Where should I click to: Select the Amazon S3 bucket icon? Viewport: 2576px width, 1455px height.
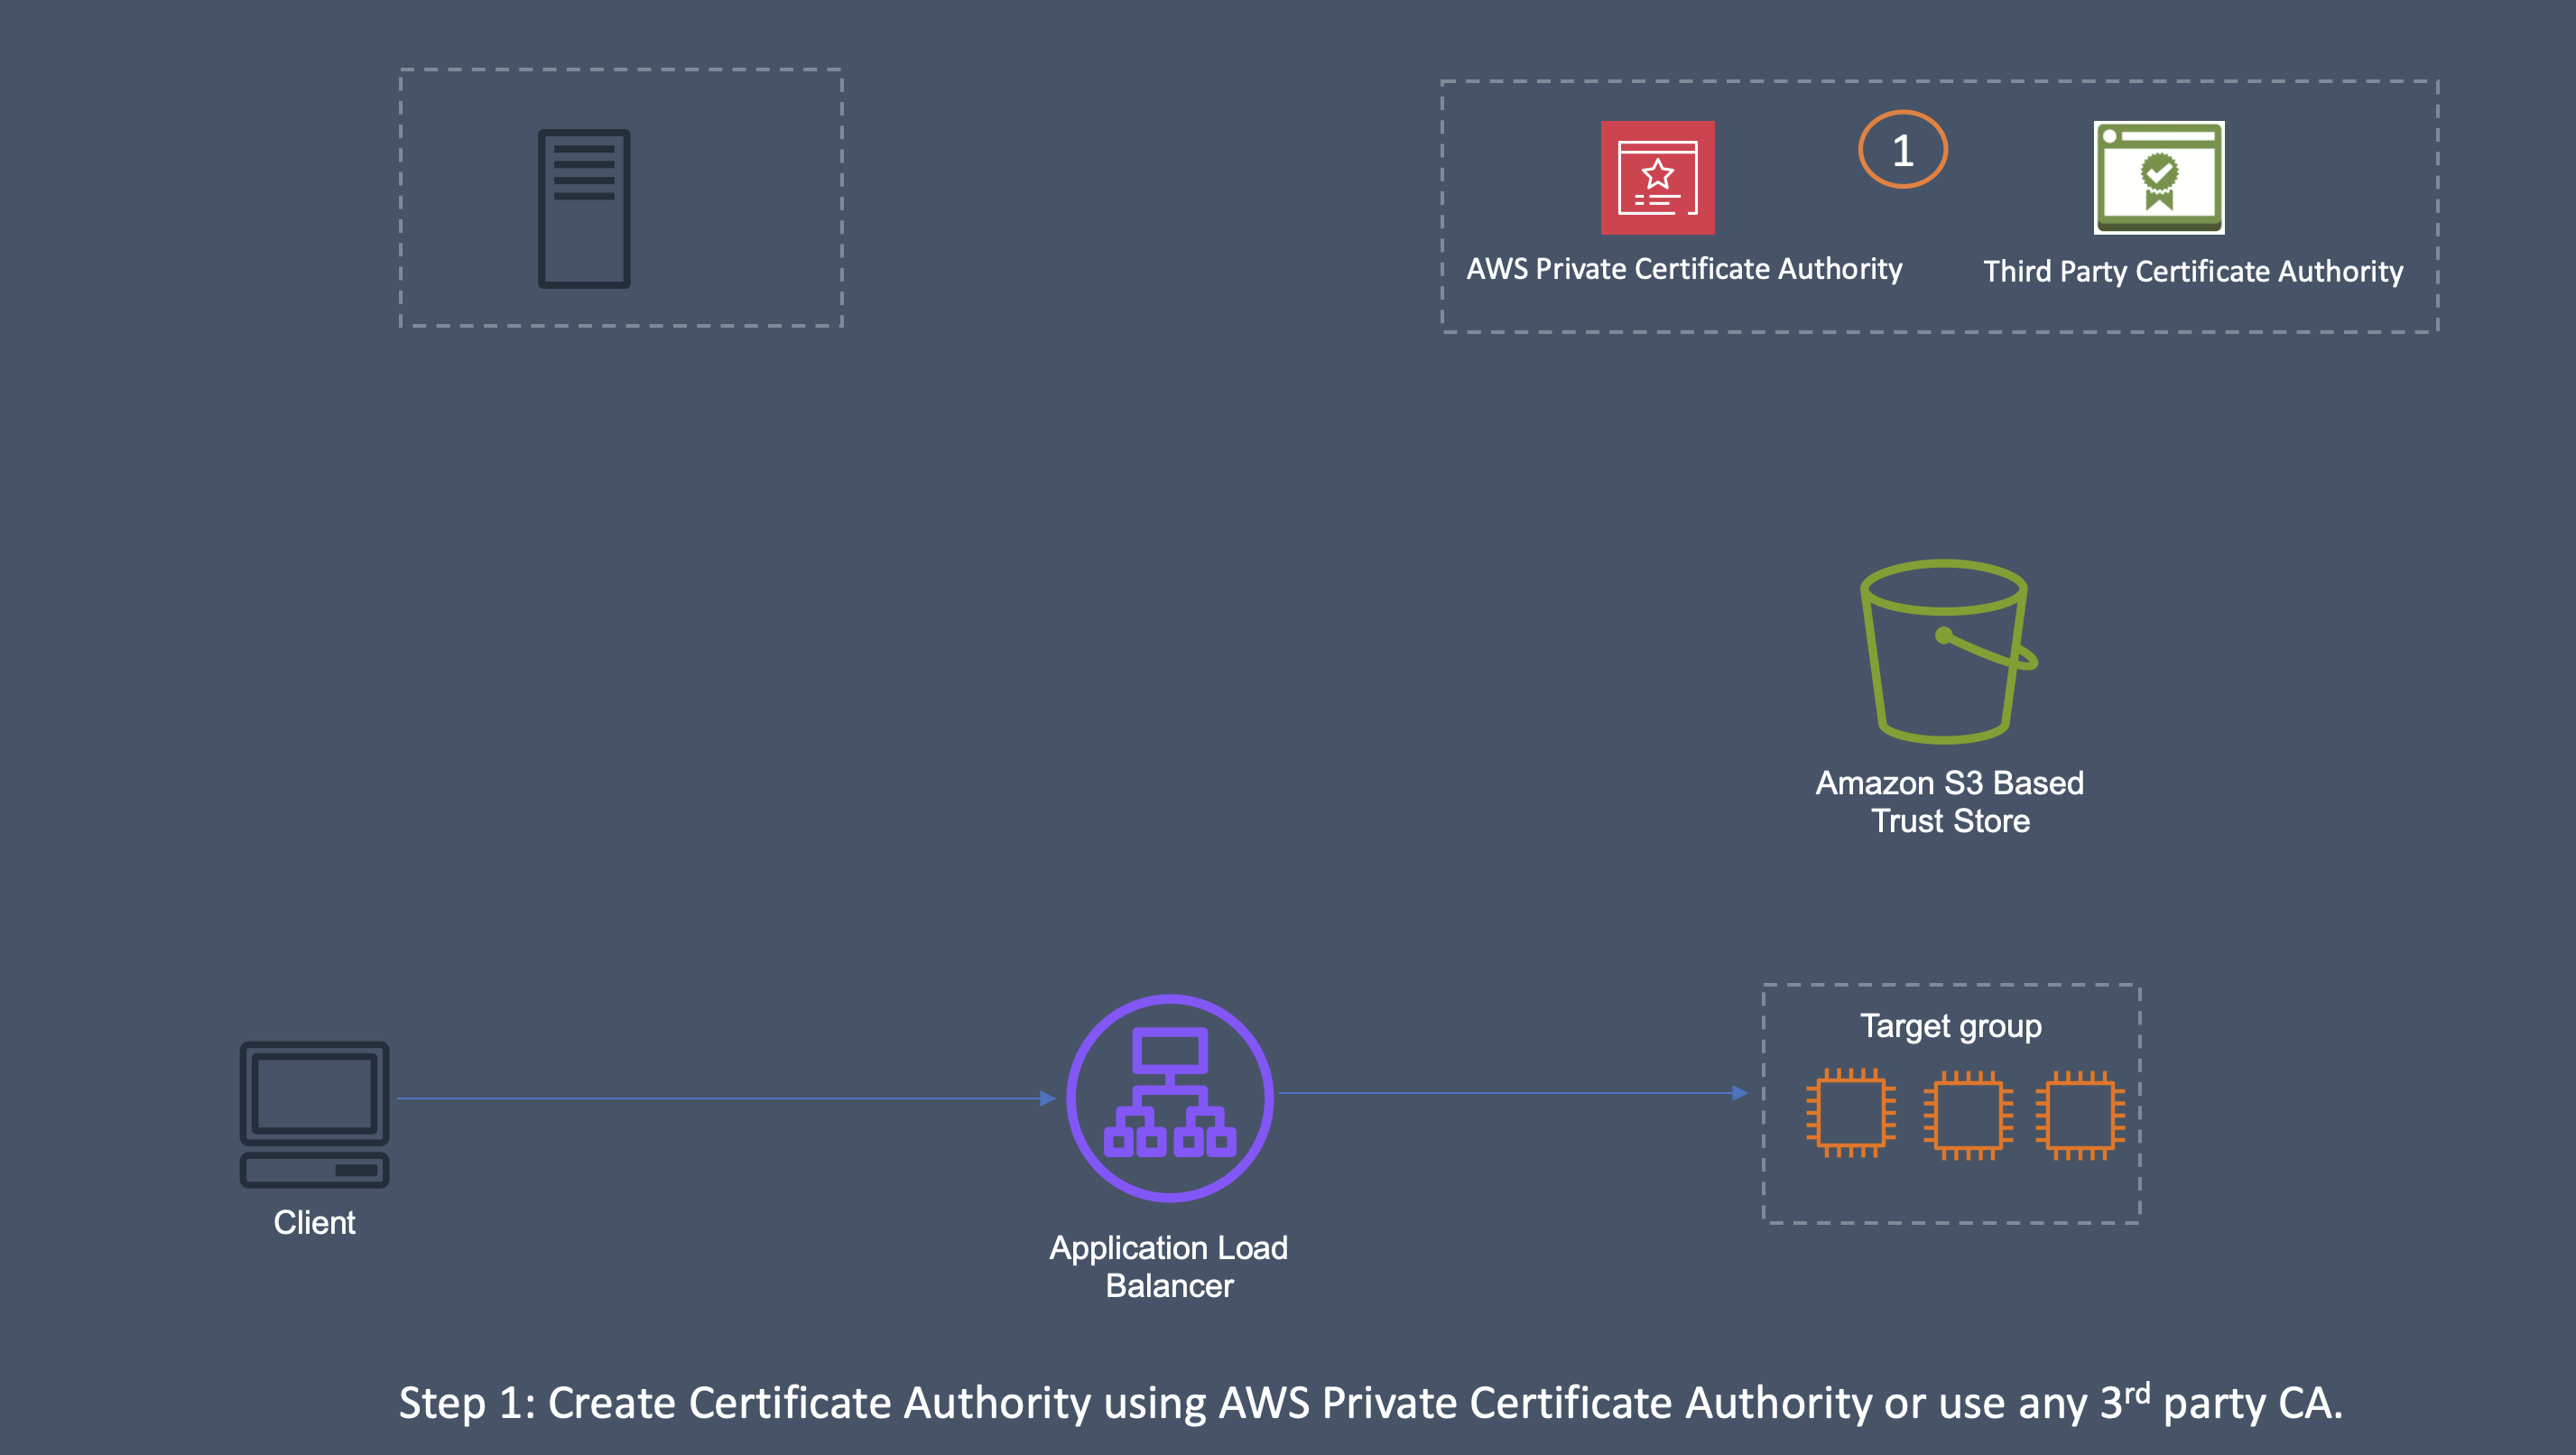point(1945,651)
